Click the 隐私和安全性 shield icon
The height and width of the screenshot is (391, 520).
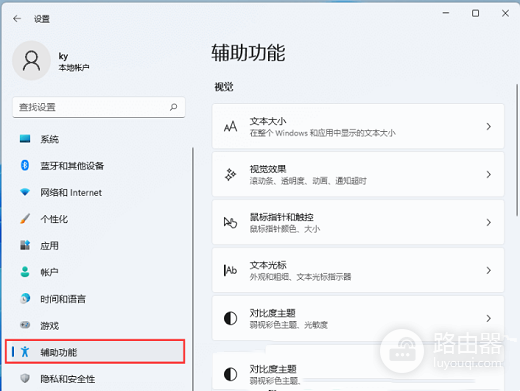25,378
